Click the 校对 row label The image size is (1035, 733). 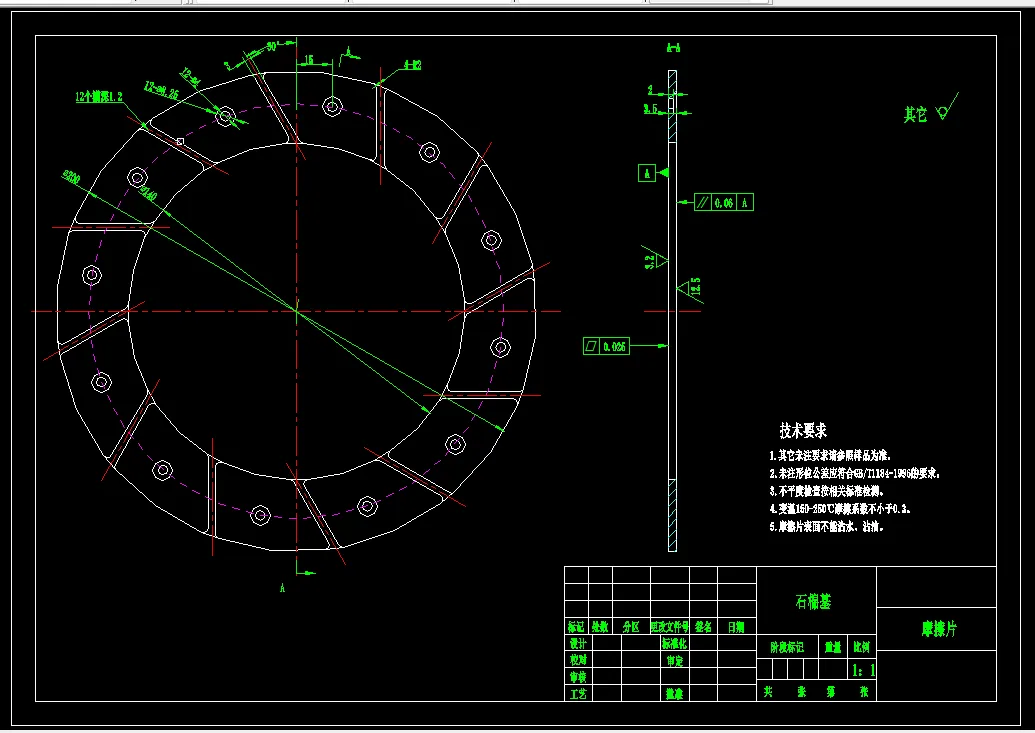coord(578,660)
